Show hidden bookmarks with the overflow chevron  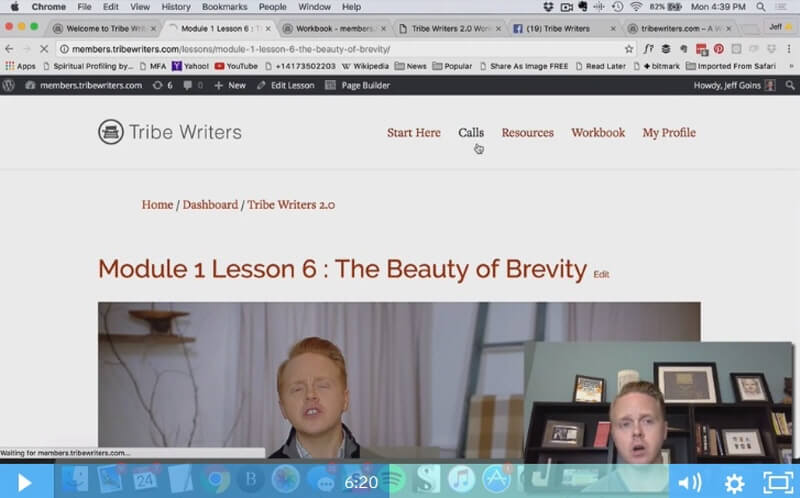tap(791, 66)
